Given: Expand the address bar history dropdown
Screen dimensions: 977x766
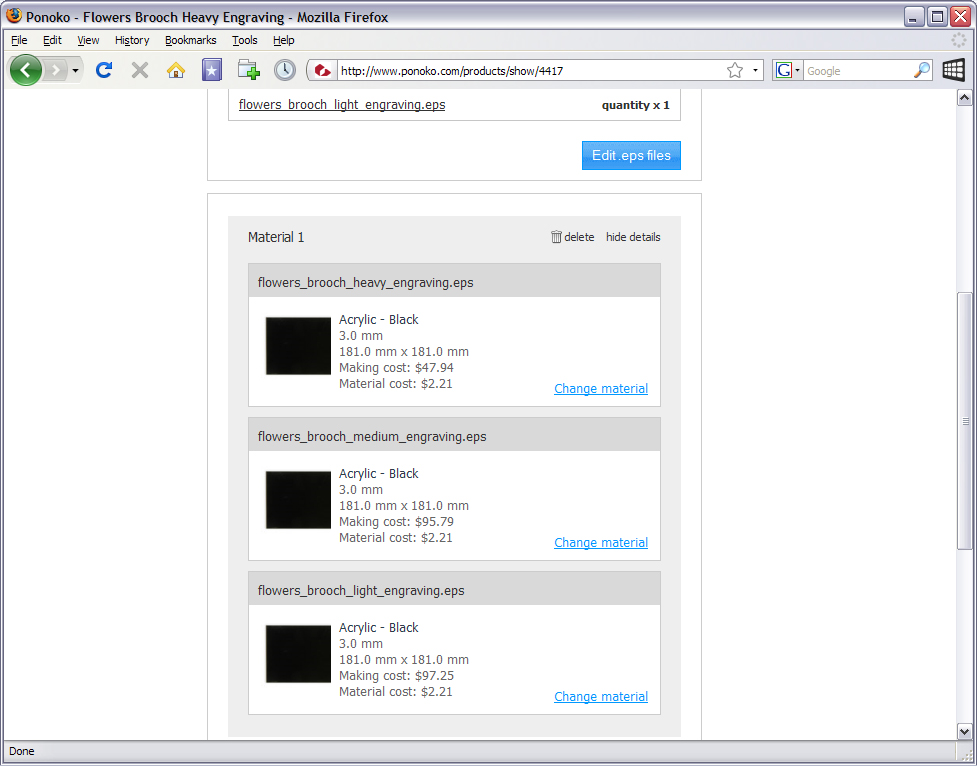Looking at the screenshot, I should tap(756, 71).
